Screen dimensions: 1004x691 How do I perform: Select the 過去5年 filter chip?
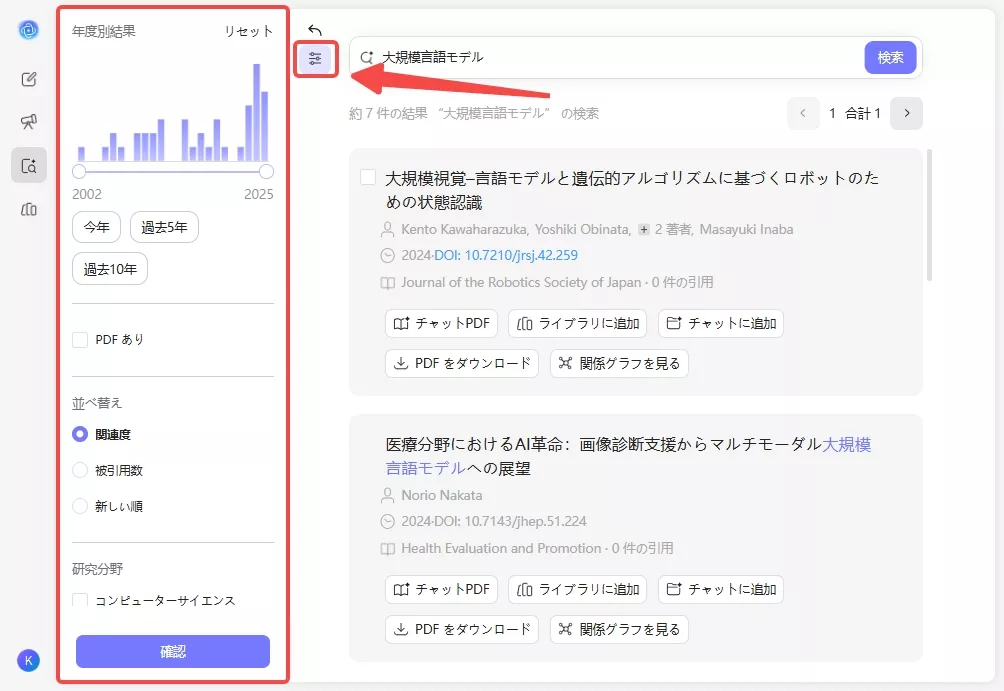tap(164, 226)
